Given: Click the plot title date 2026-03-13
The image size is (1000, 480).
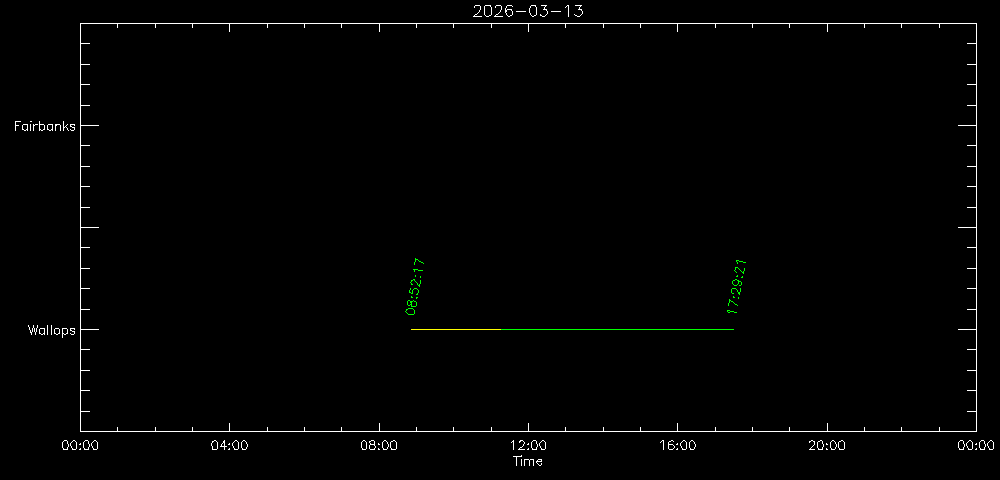Looking at the screenshot, I should coord(528,11).
